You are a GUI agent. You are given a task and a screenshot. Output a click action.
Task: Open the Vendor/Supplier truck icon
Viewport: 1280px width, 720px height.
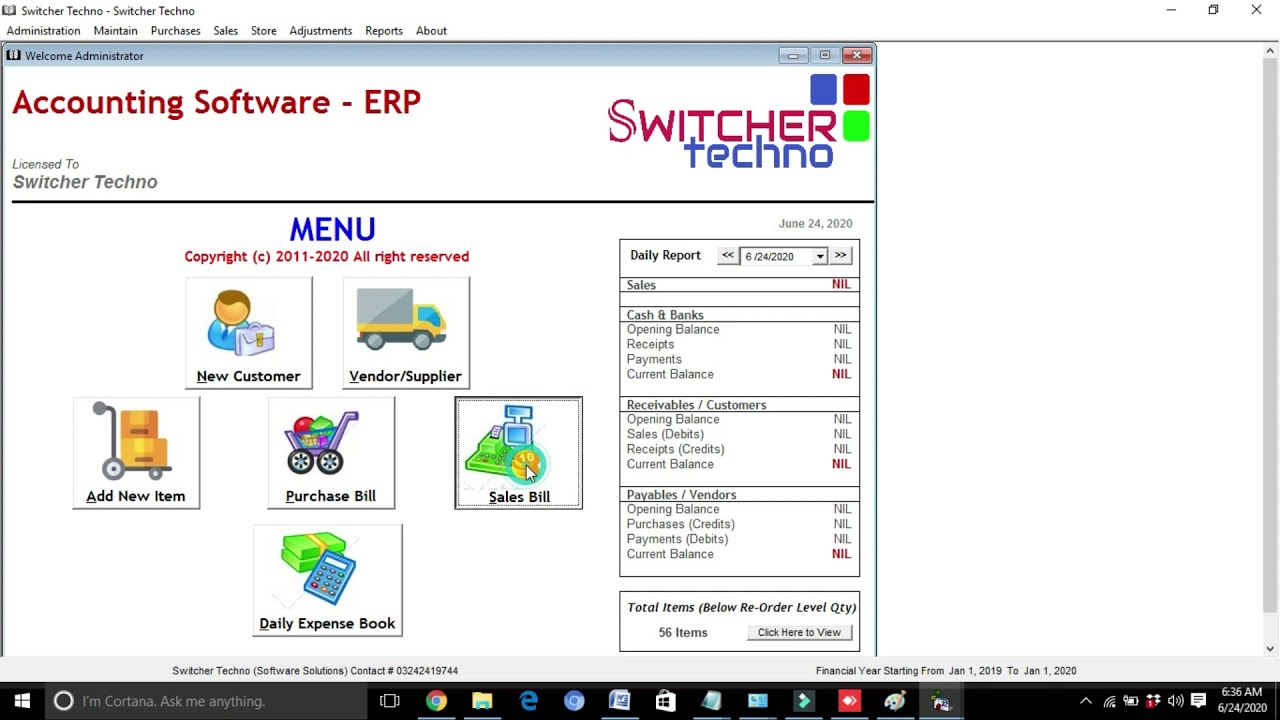click(x=406, y=333)
